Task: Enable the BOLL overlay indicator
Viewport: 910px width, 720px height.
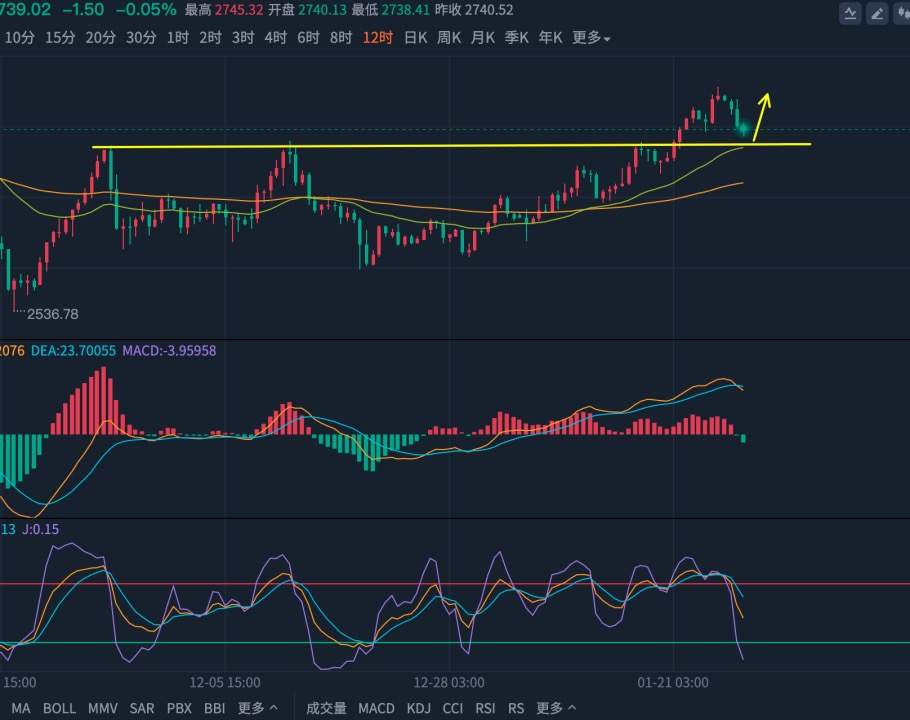Action: [59, 708]
